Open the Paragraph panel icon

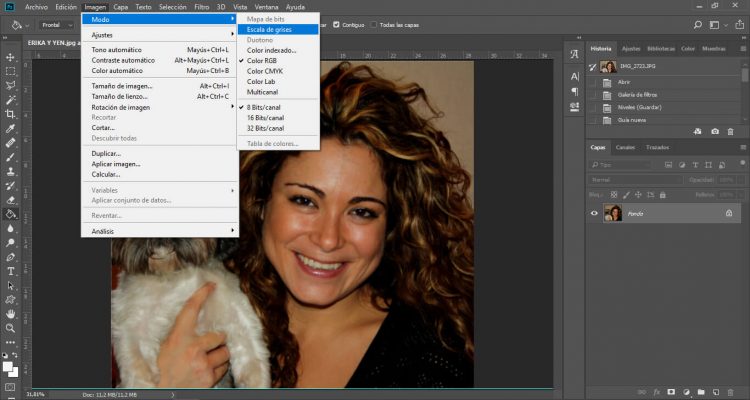click(574, 91)
